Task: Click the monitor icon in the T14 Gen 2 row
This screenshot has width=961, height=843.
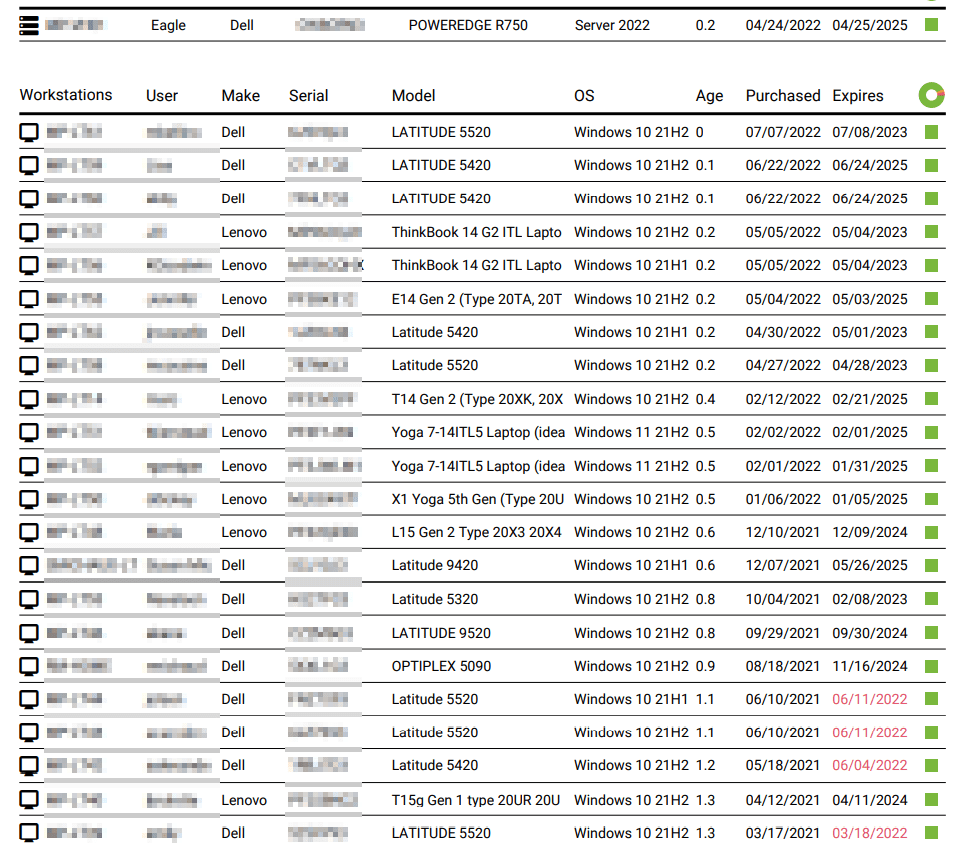Action: pyautogui.click(x=29, y=399)
